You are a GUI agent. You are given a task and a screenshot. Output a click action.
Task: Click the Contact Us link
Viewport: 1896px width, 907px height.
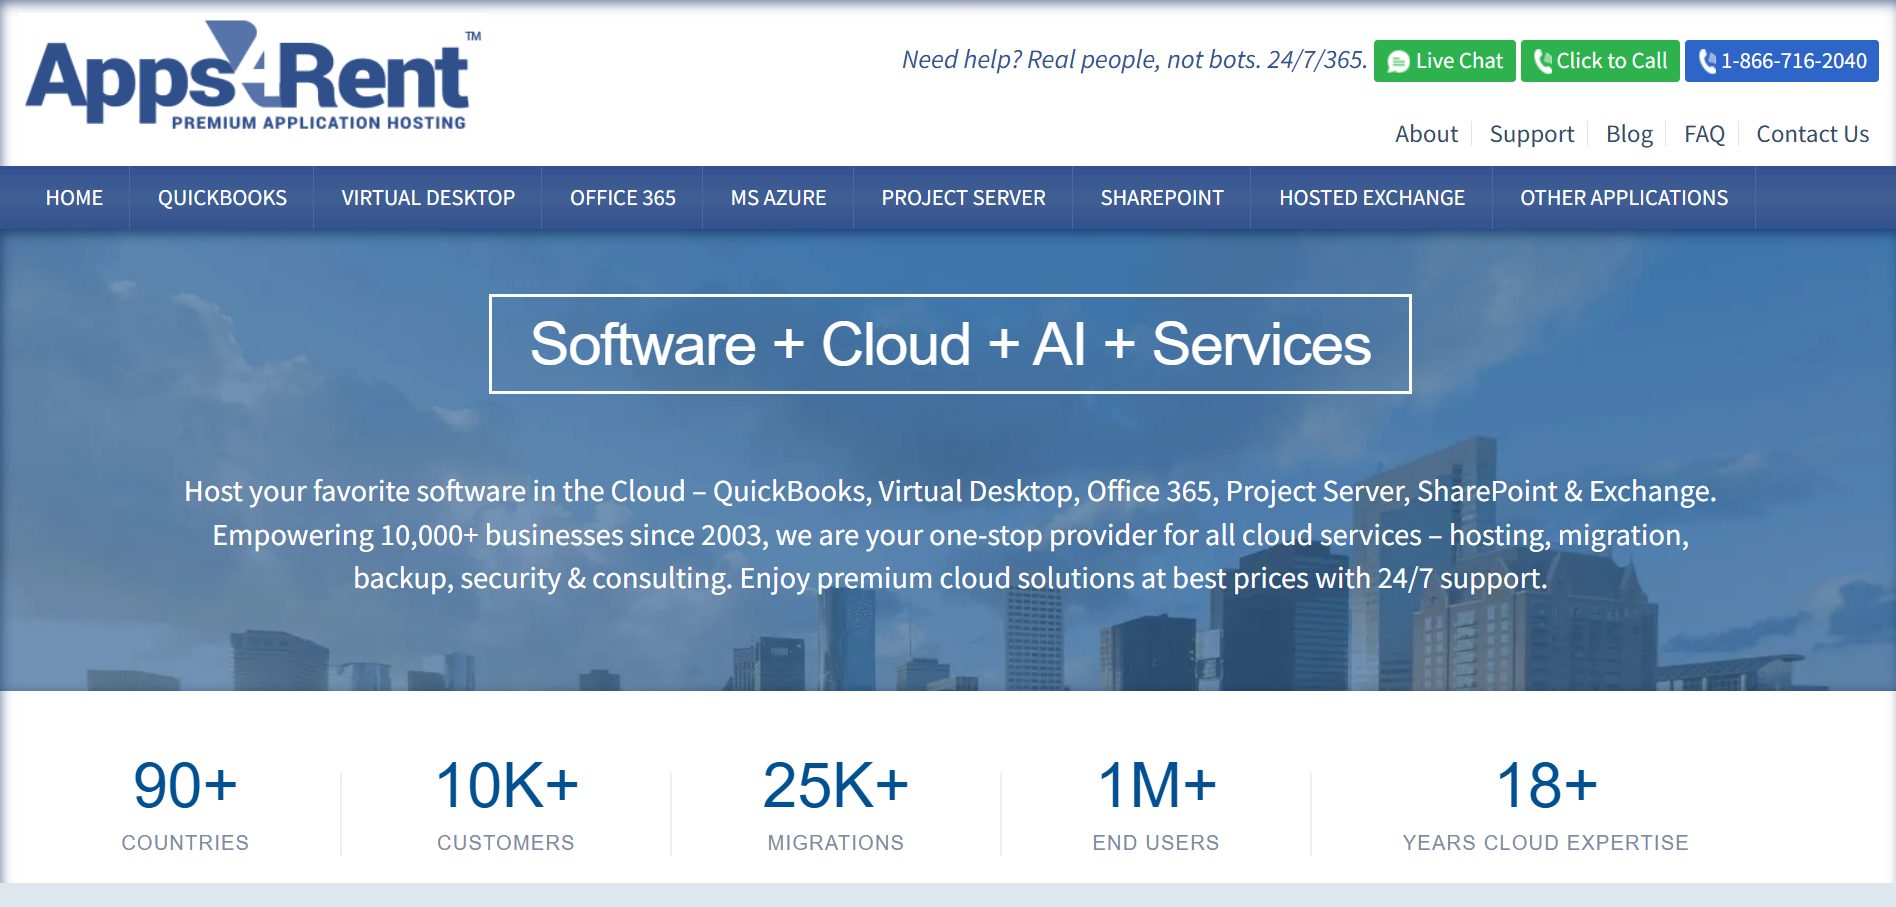point(1812,134)
